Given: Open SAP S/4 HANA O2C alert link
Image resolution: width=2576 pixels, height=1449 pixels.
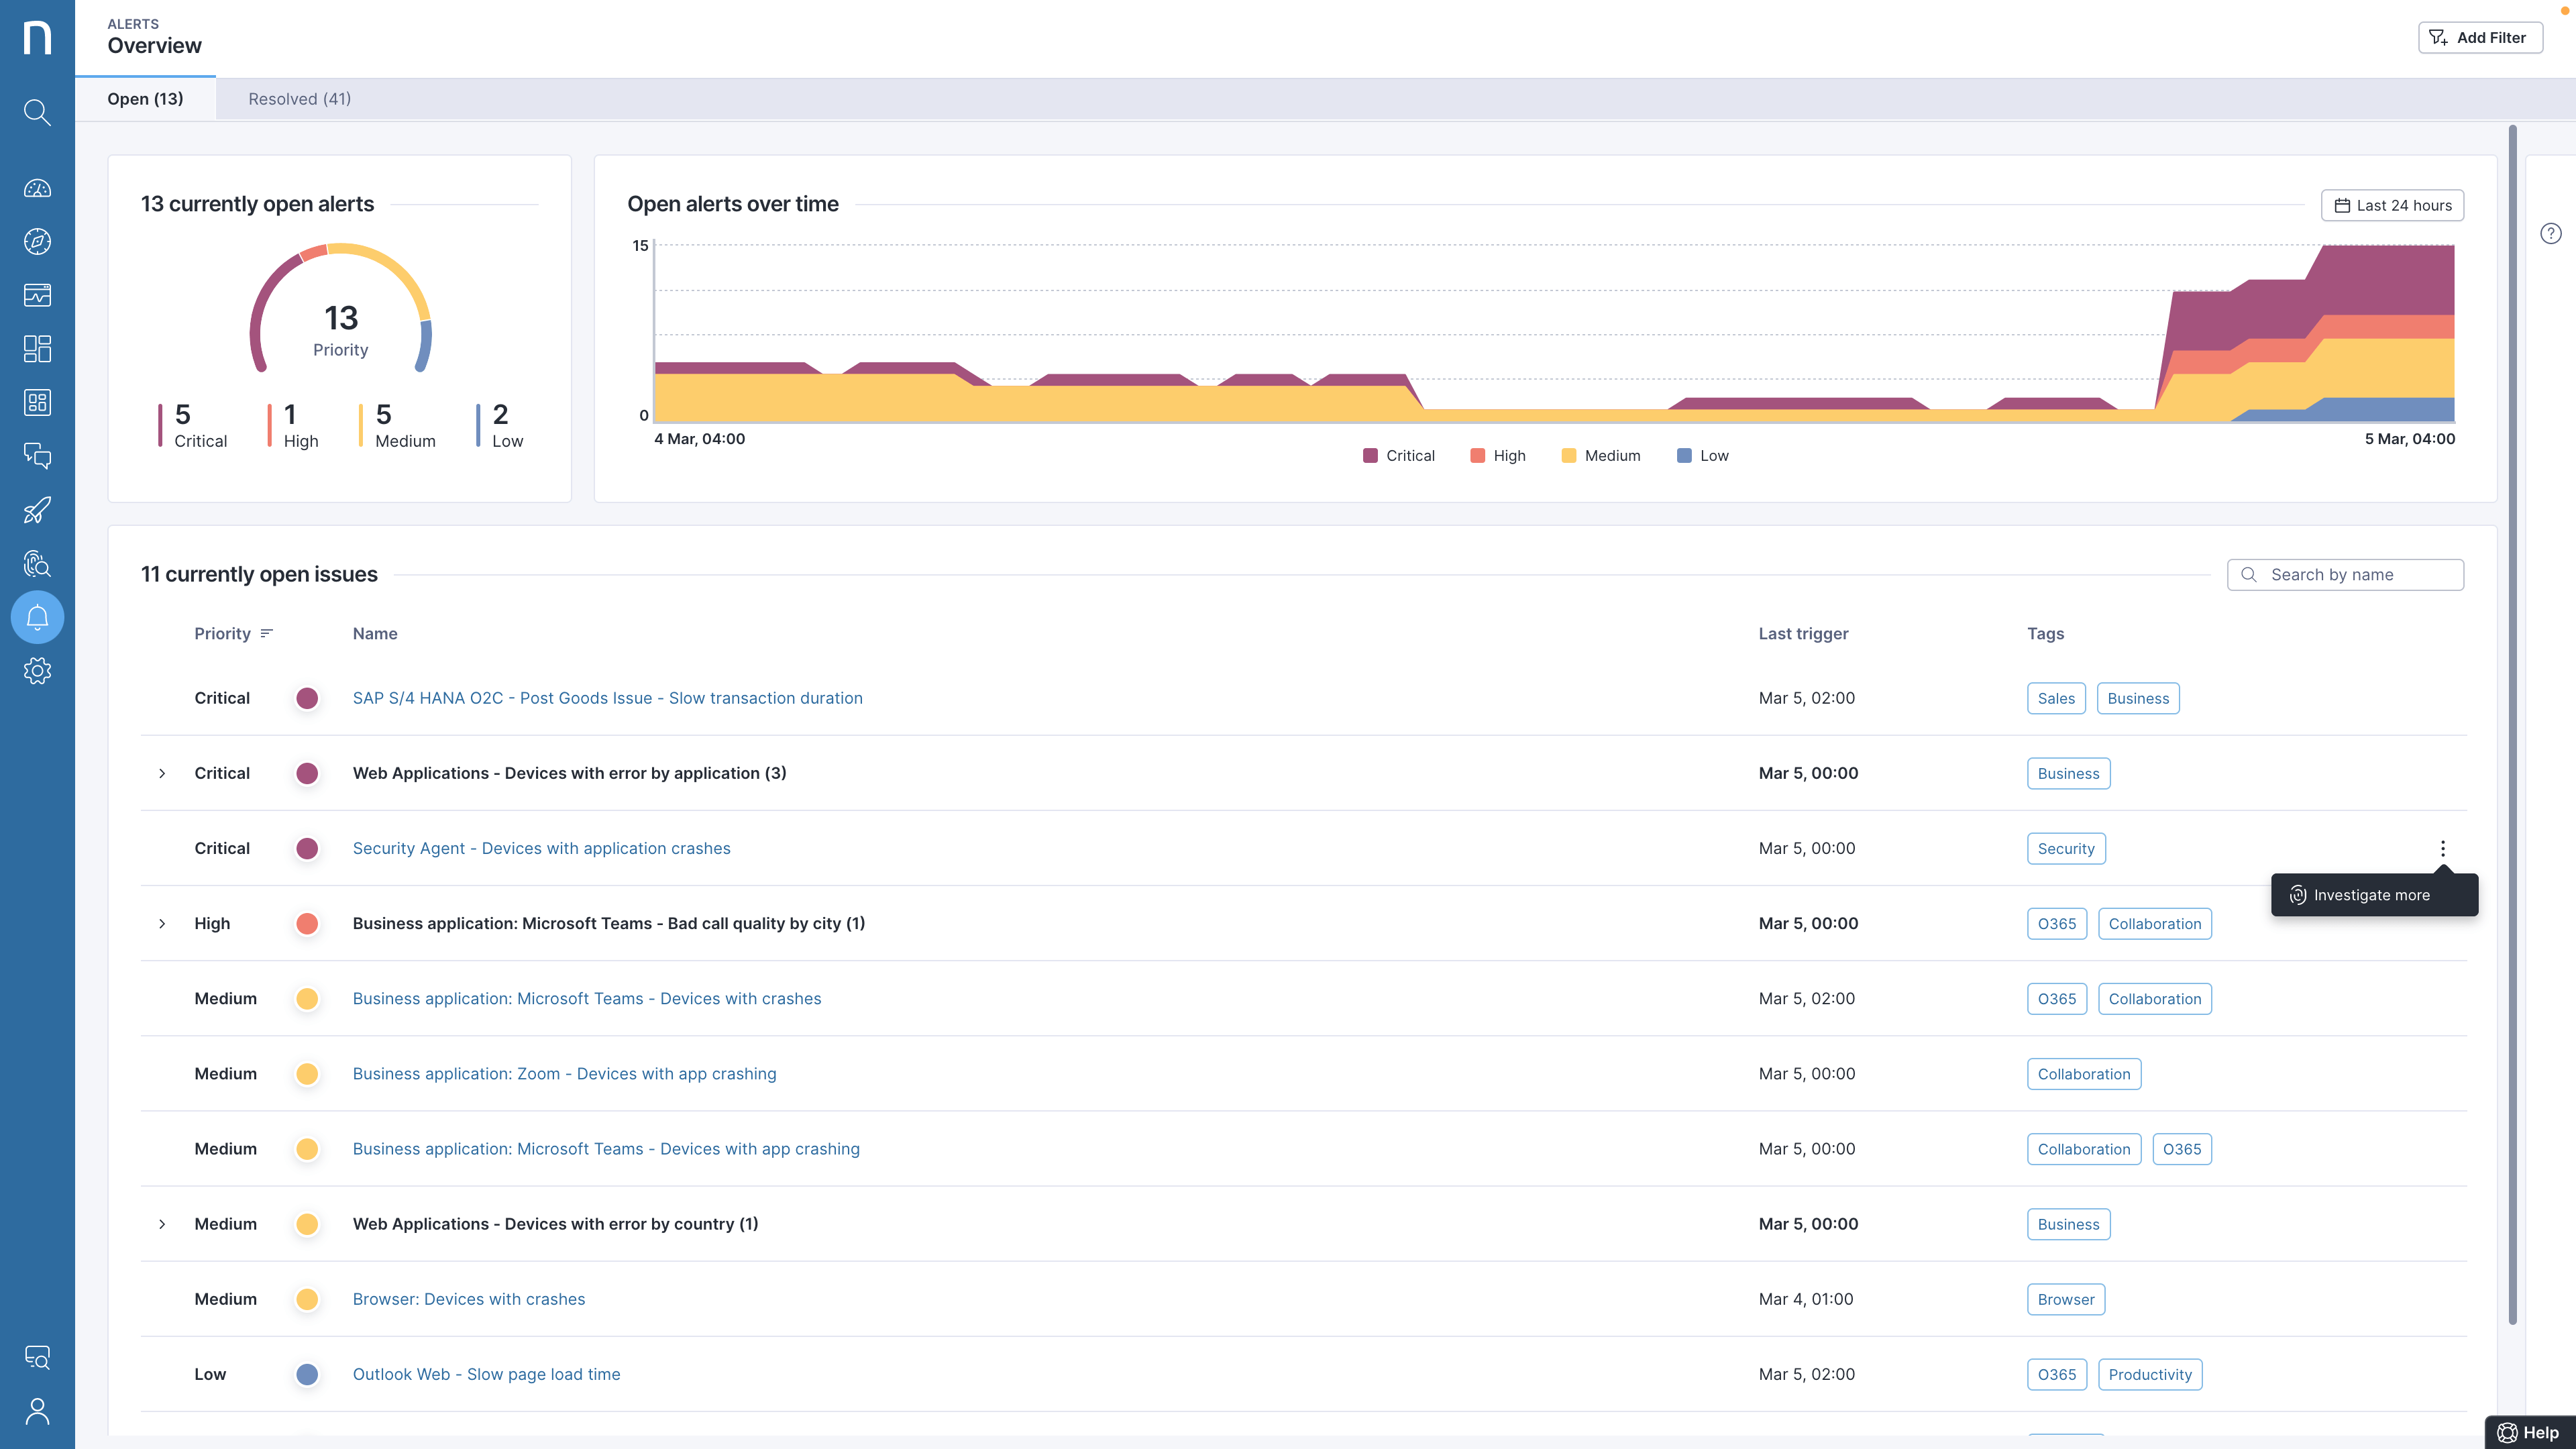Looking at the screenshot, I should [x=607, y=698].
